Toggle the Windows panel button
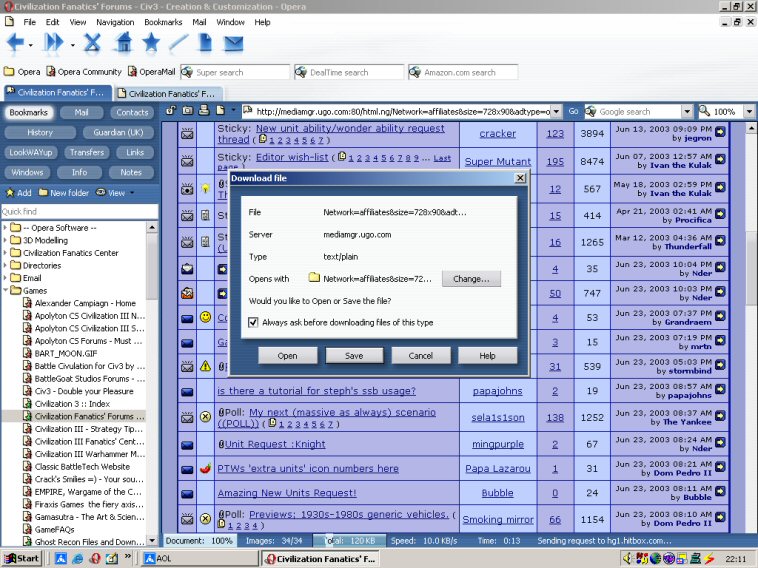 (27, 172)
